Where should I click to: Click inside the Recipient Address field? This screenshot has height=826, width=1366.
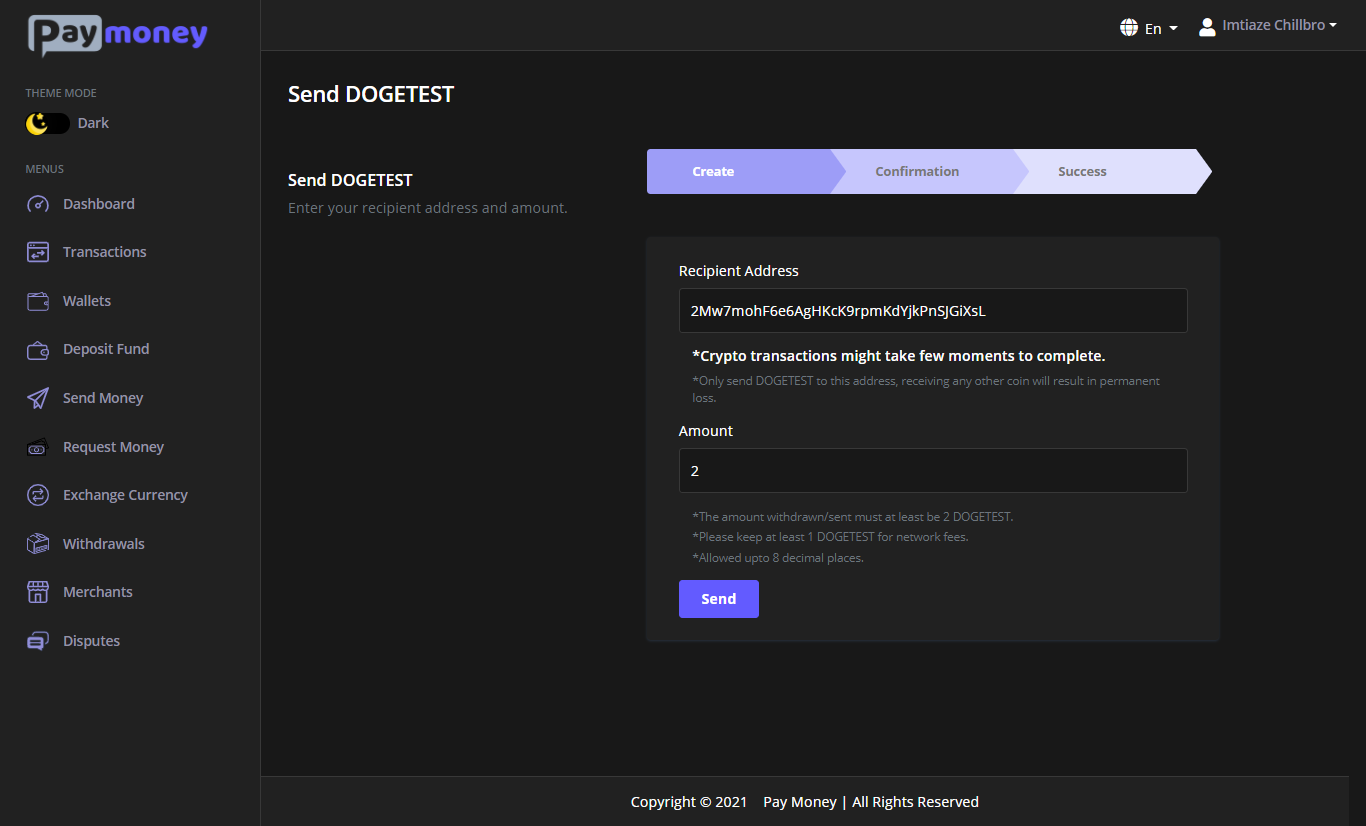[x=933, y=310]
